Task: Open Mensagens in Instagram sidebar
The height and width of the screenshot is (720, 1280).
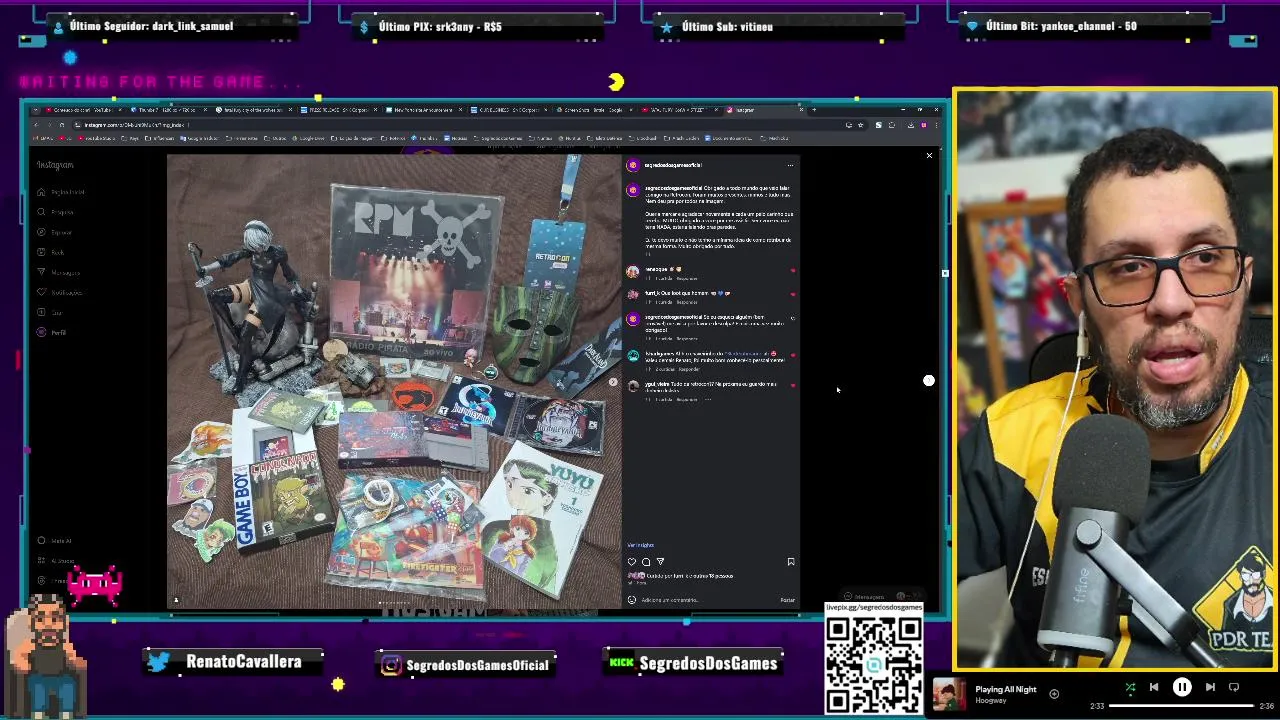Action: click(x=59, y=272)
